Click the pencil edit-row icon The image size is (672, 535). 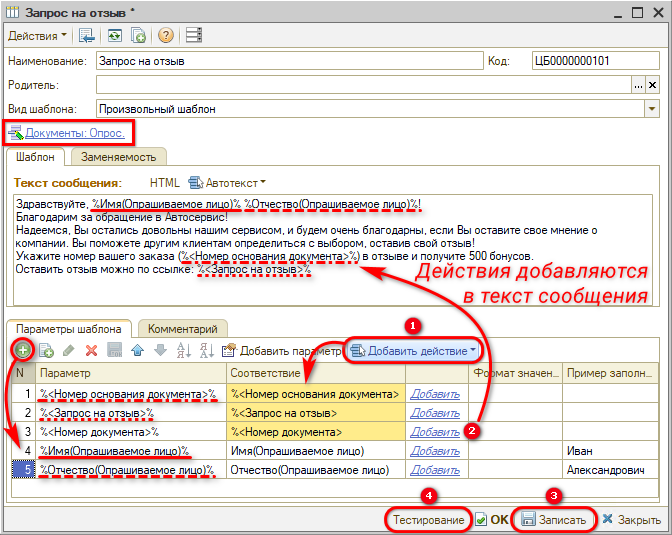coord(69,351)
